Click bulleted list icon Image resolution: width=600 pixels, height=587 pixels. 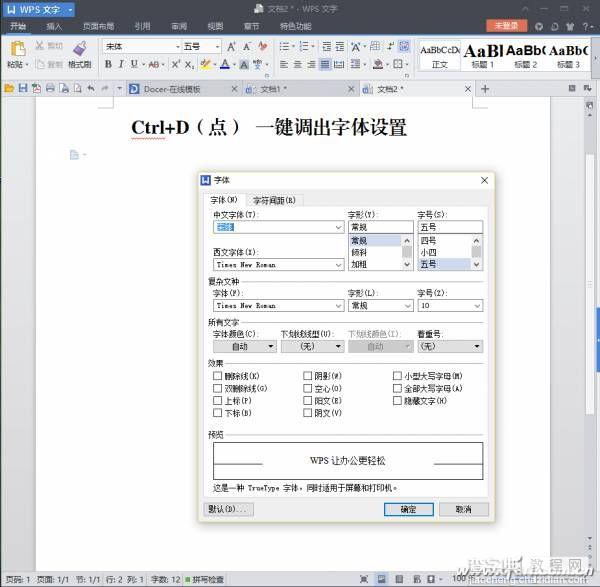point(284,47)
